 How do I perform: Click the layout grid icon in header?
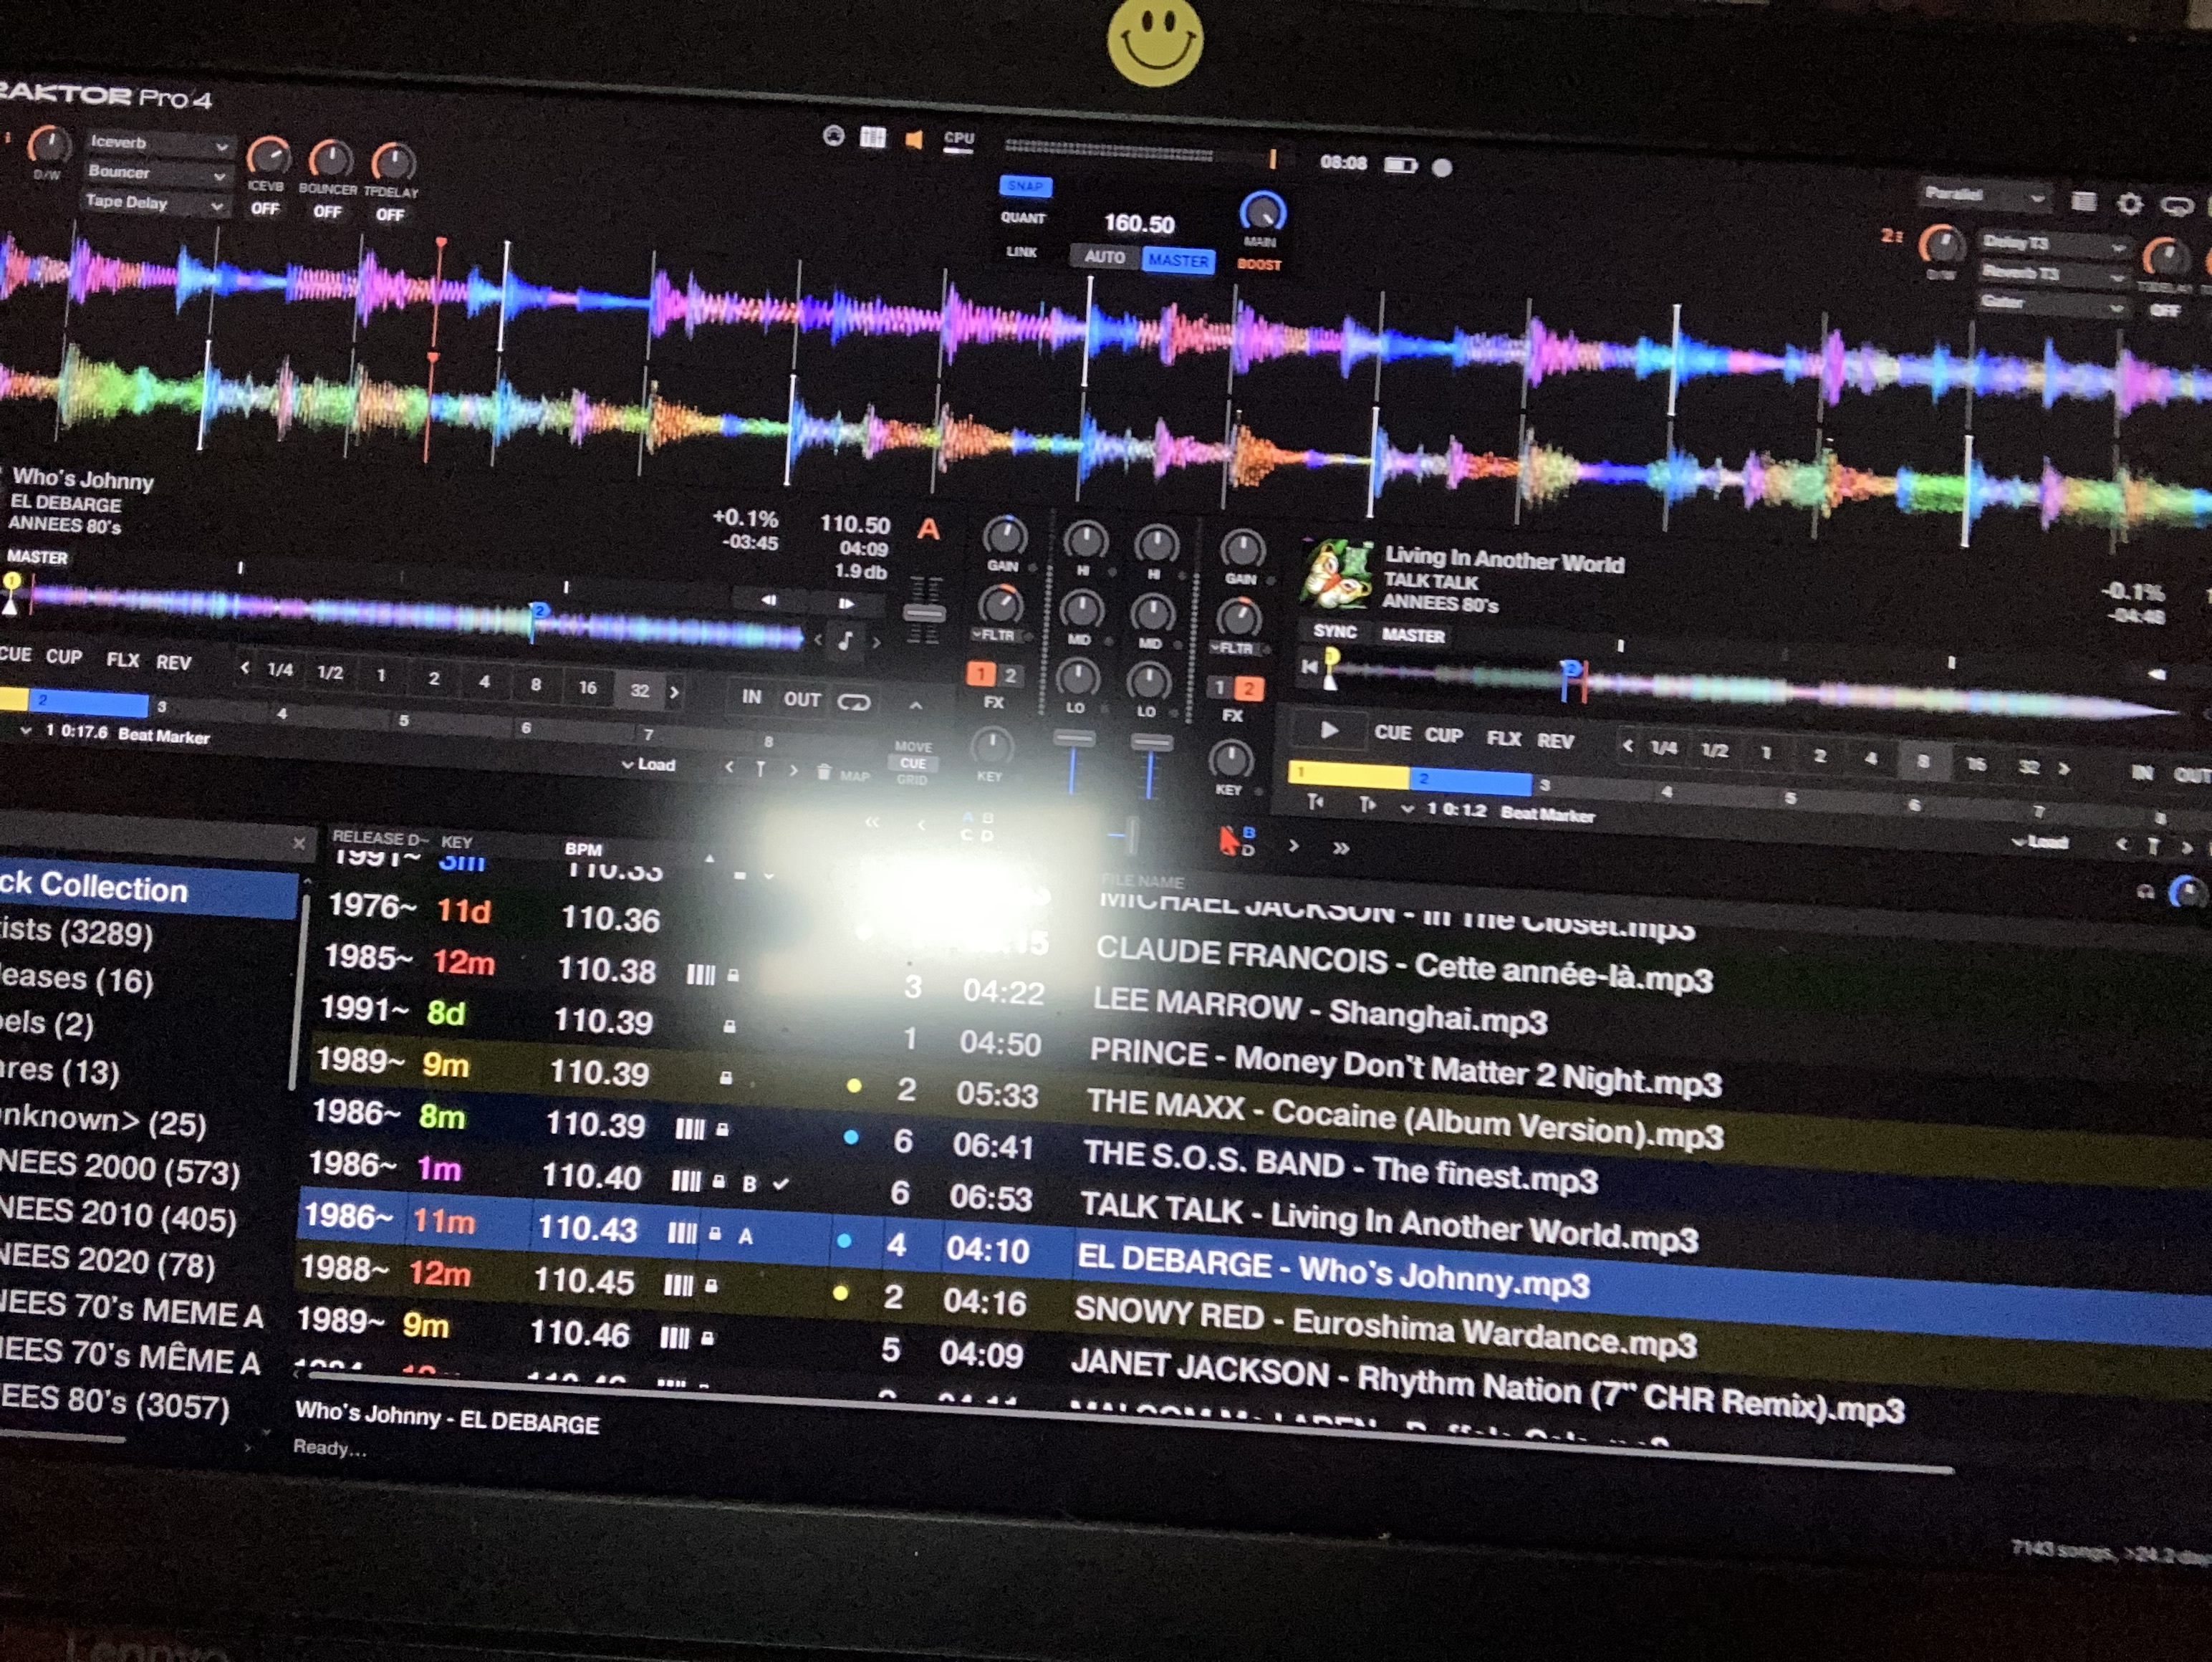[873, 137]
